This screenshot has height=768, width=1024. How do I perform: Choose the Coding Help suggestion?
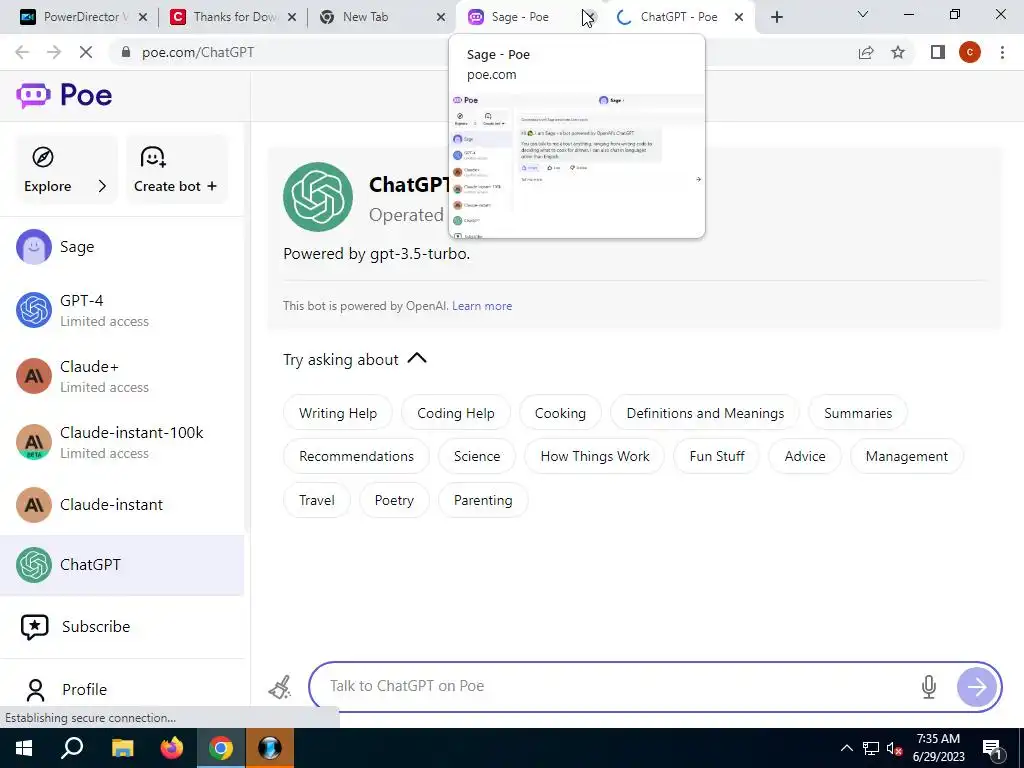[456, 413]
